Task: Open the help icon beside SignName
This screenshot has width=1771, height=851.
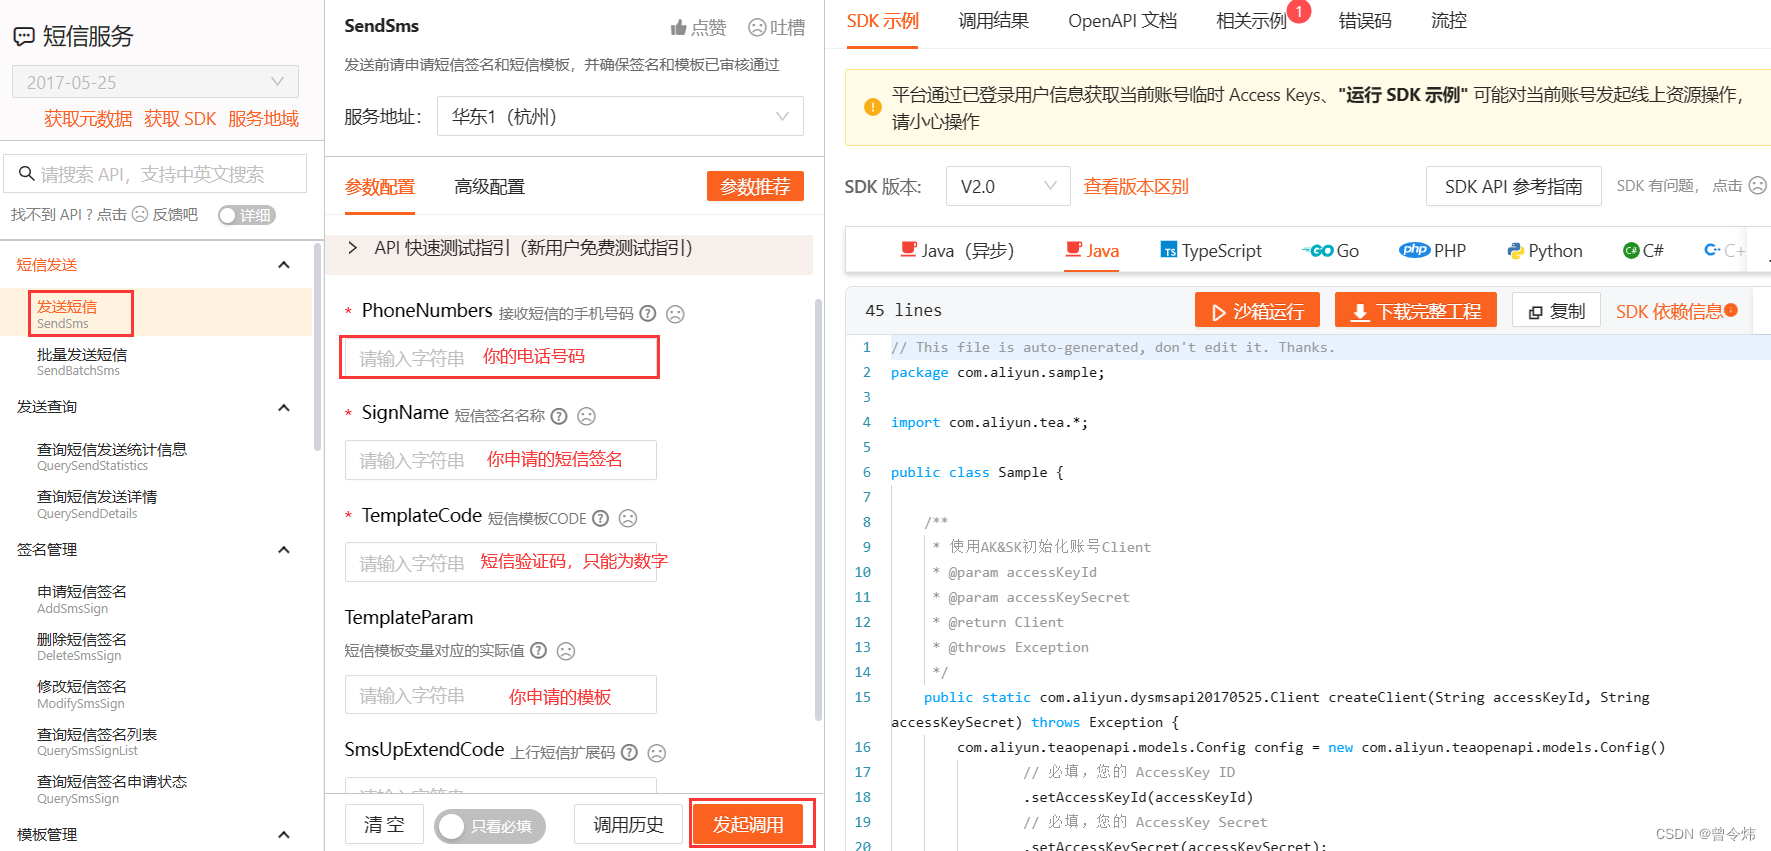Action: (559, 416)
